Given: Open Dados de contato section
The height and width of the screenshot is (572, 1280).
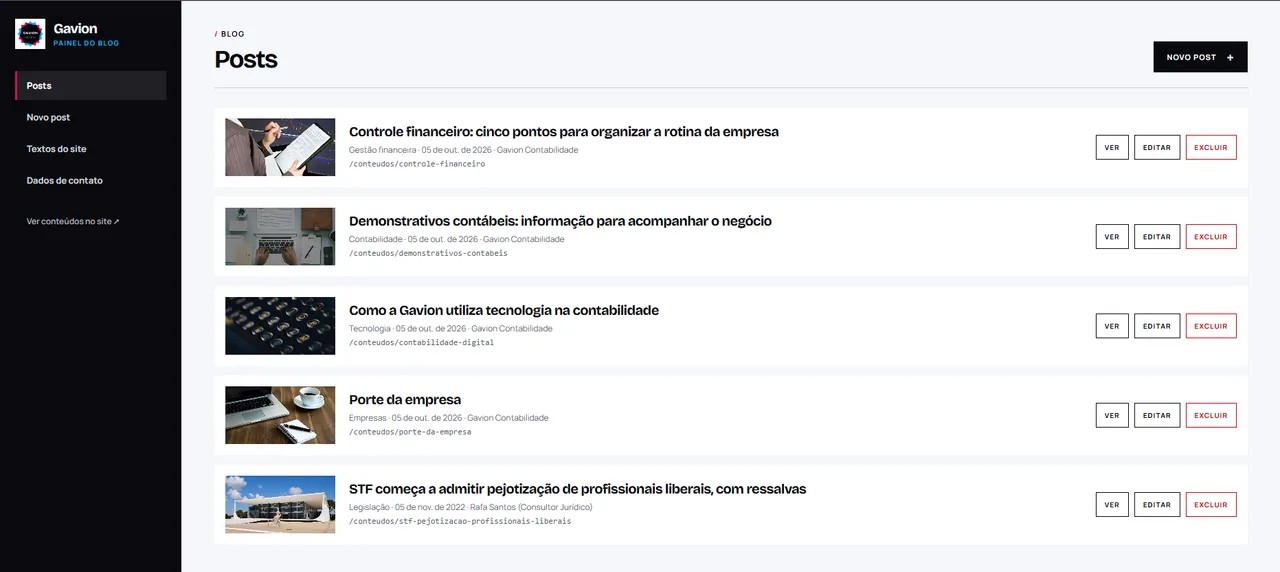Looking at the screenshot, I should tap(64, 181).
